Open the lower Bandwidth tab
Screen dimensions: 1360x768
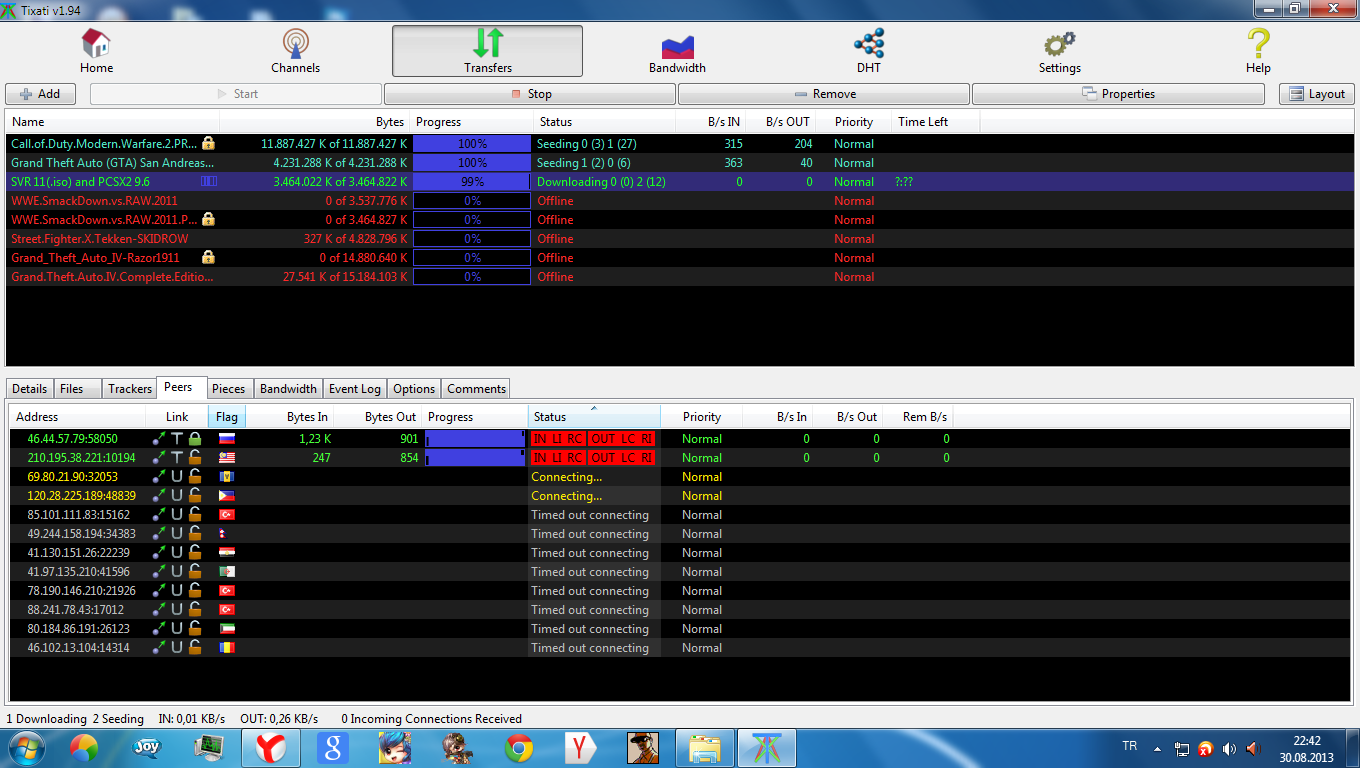pos(288,389)
